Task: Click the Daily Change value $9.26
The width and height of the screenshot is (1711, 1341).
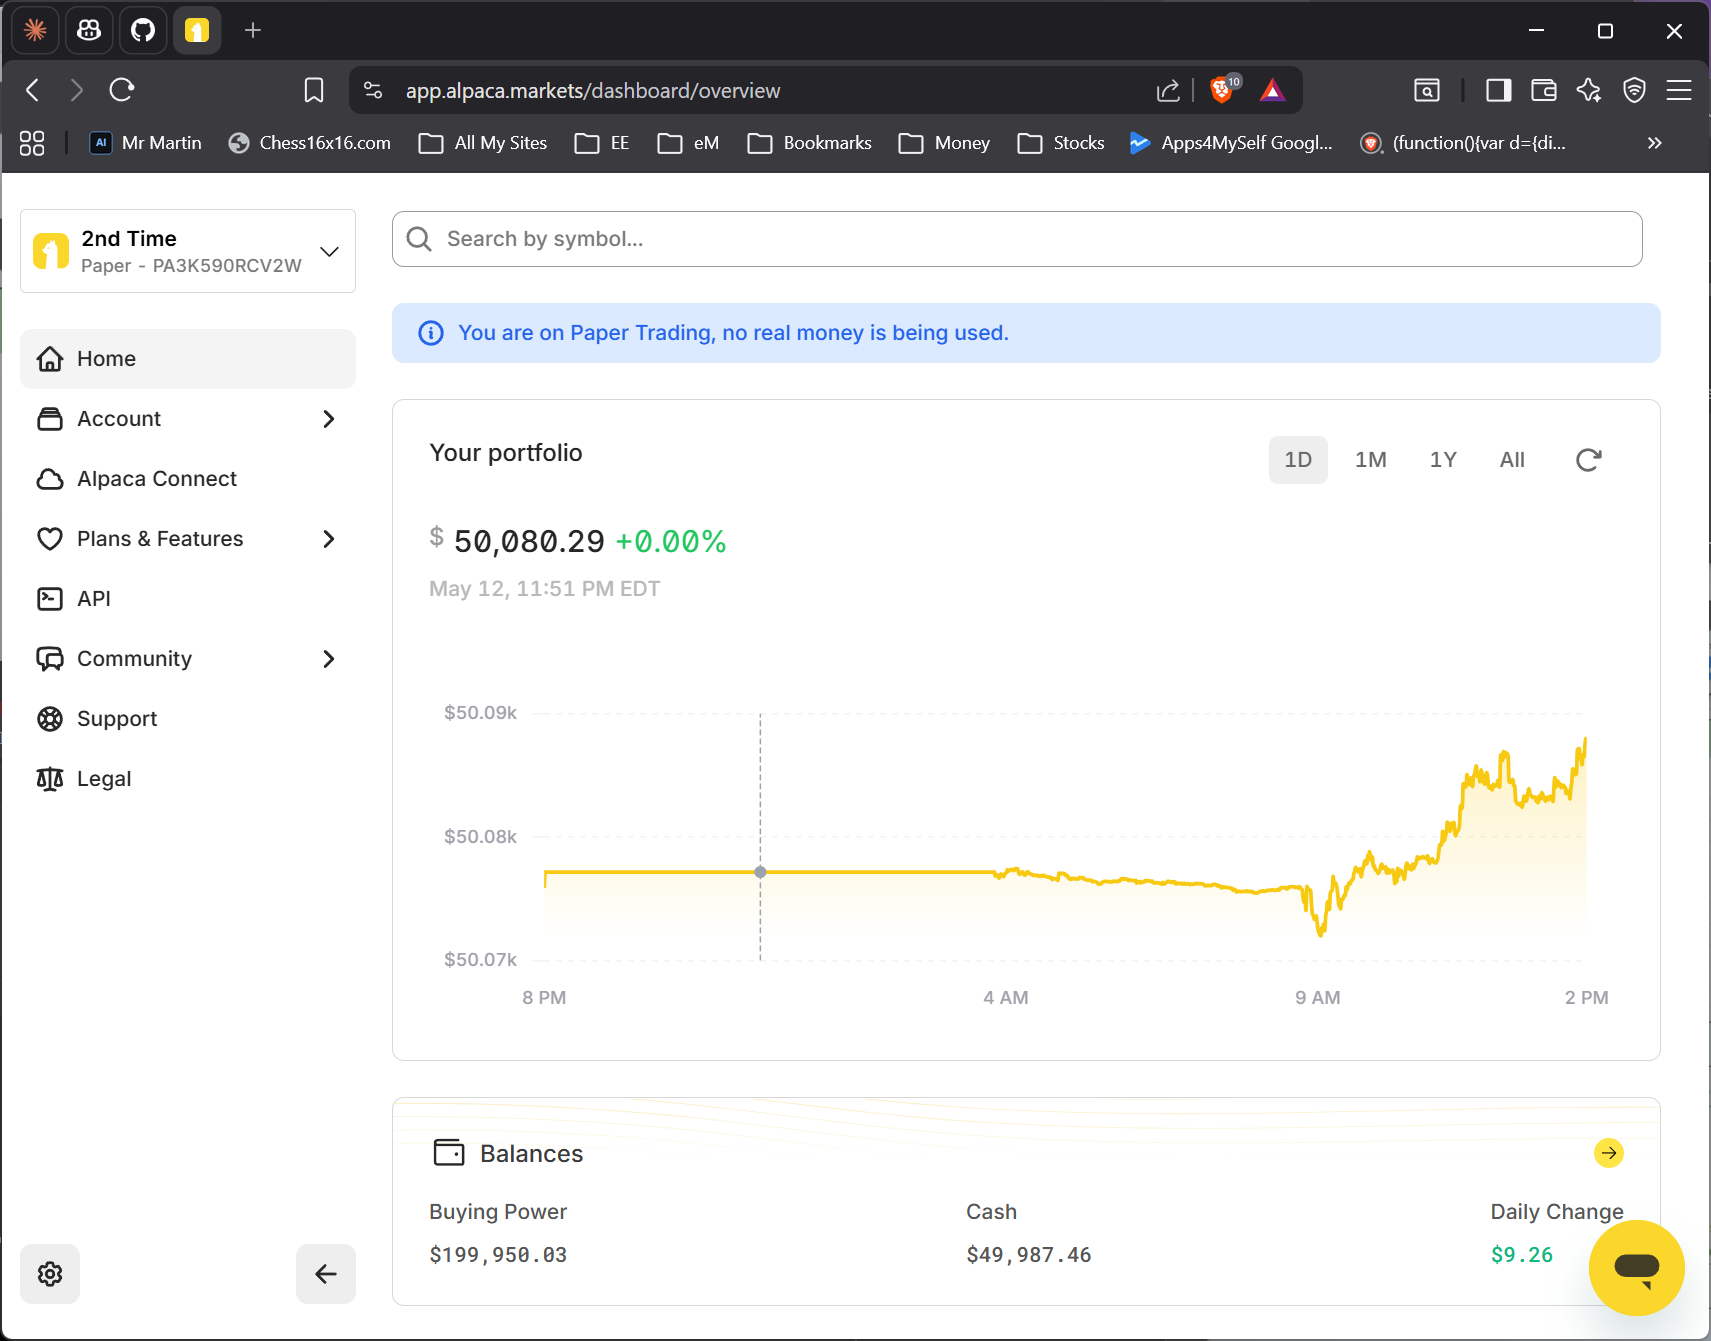Action: 1522,1255
